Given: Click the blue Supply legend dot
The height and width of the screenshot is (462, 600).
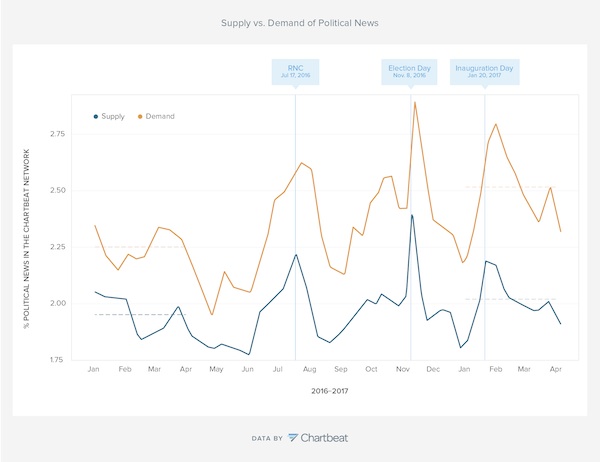Looking at the screenshot, I should click(x=95, y=116).
